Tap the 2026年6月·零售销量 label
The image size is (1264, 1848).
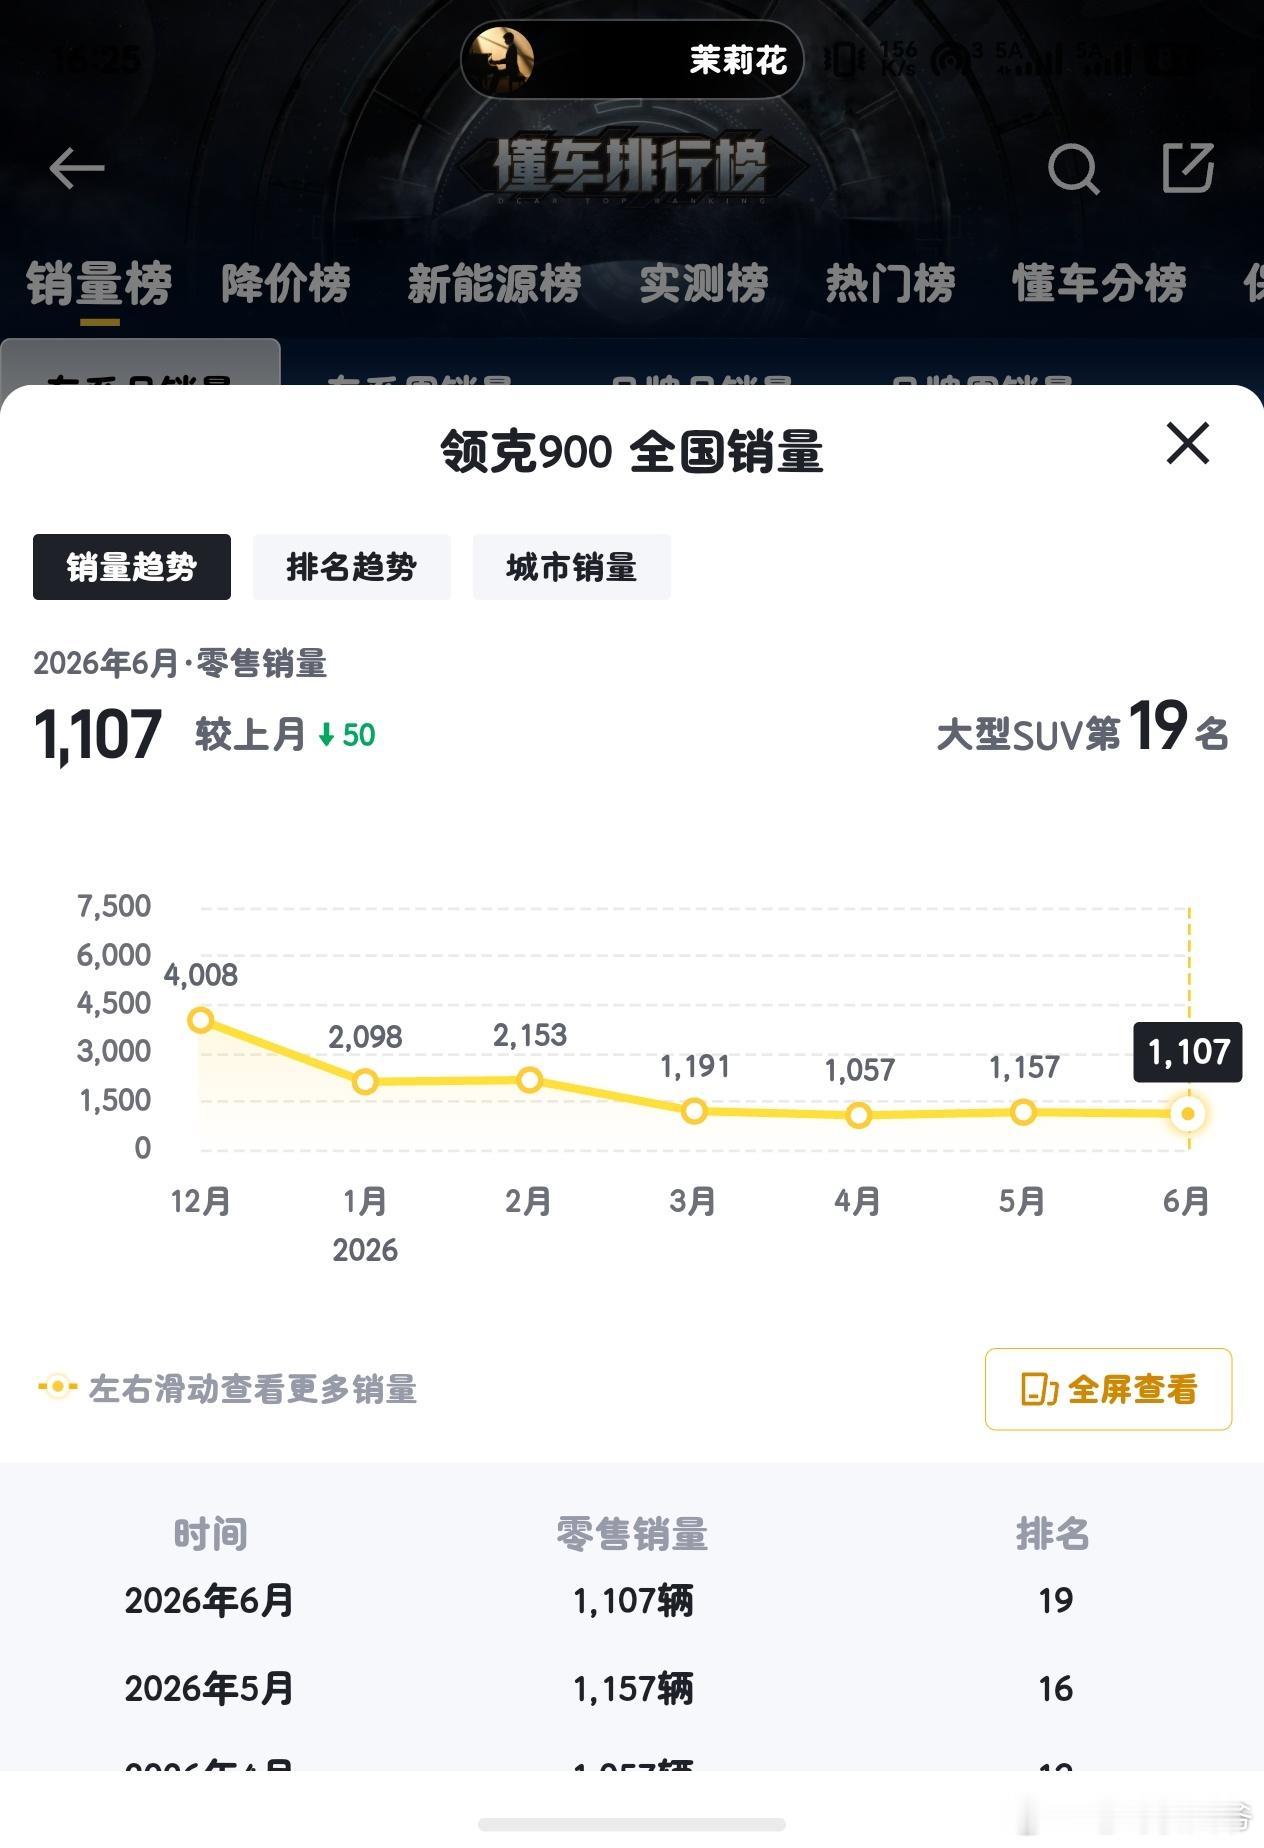click(180, 663)
